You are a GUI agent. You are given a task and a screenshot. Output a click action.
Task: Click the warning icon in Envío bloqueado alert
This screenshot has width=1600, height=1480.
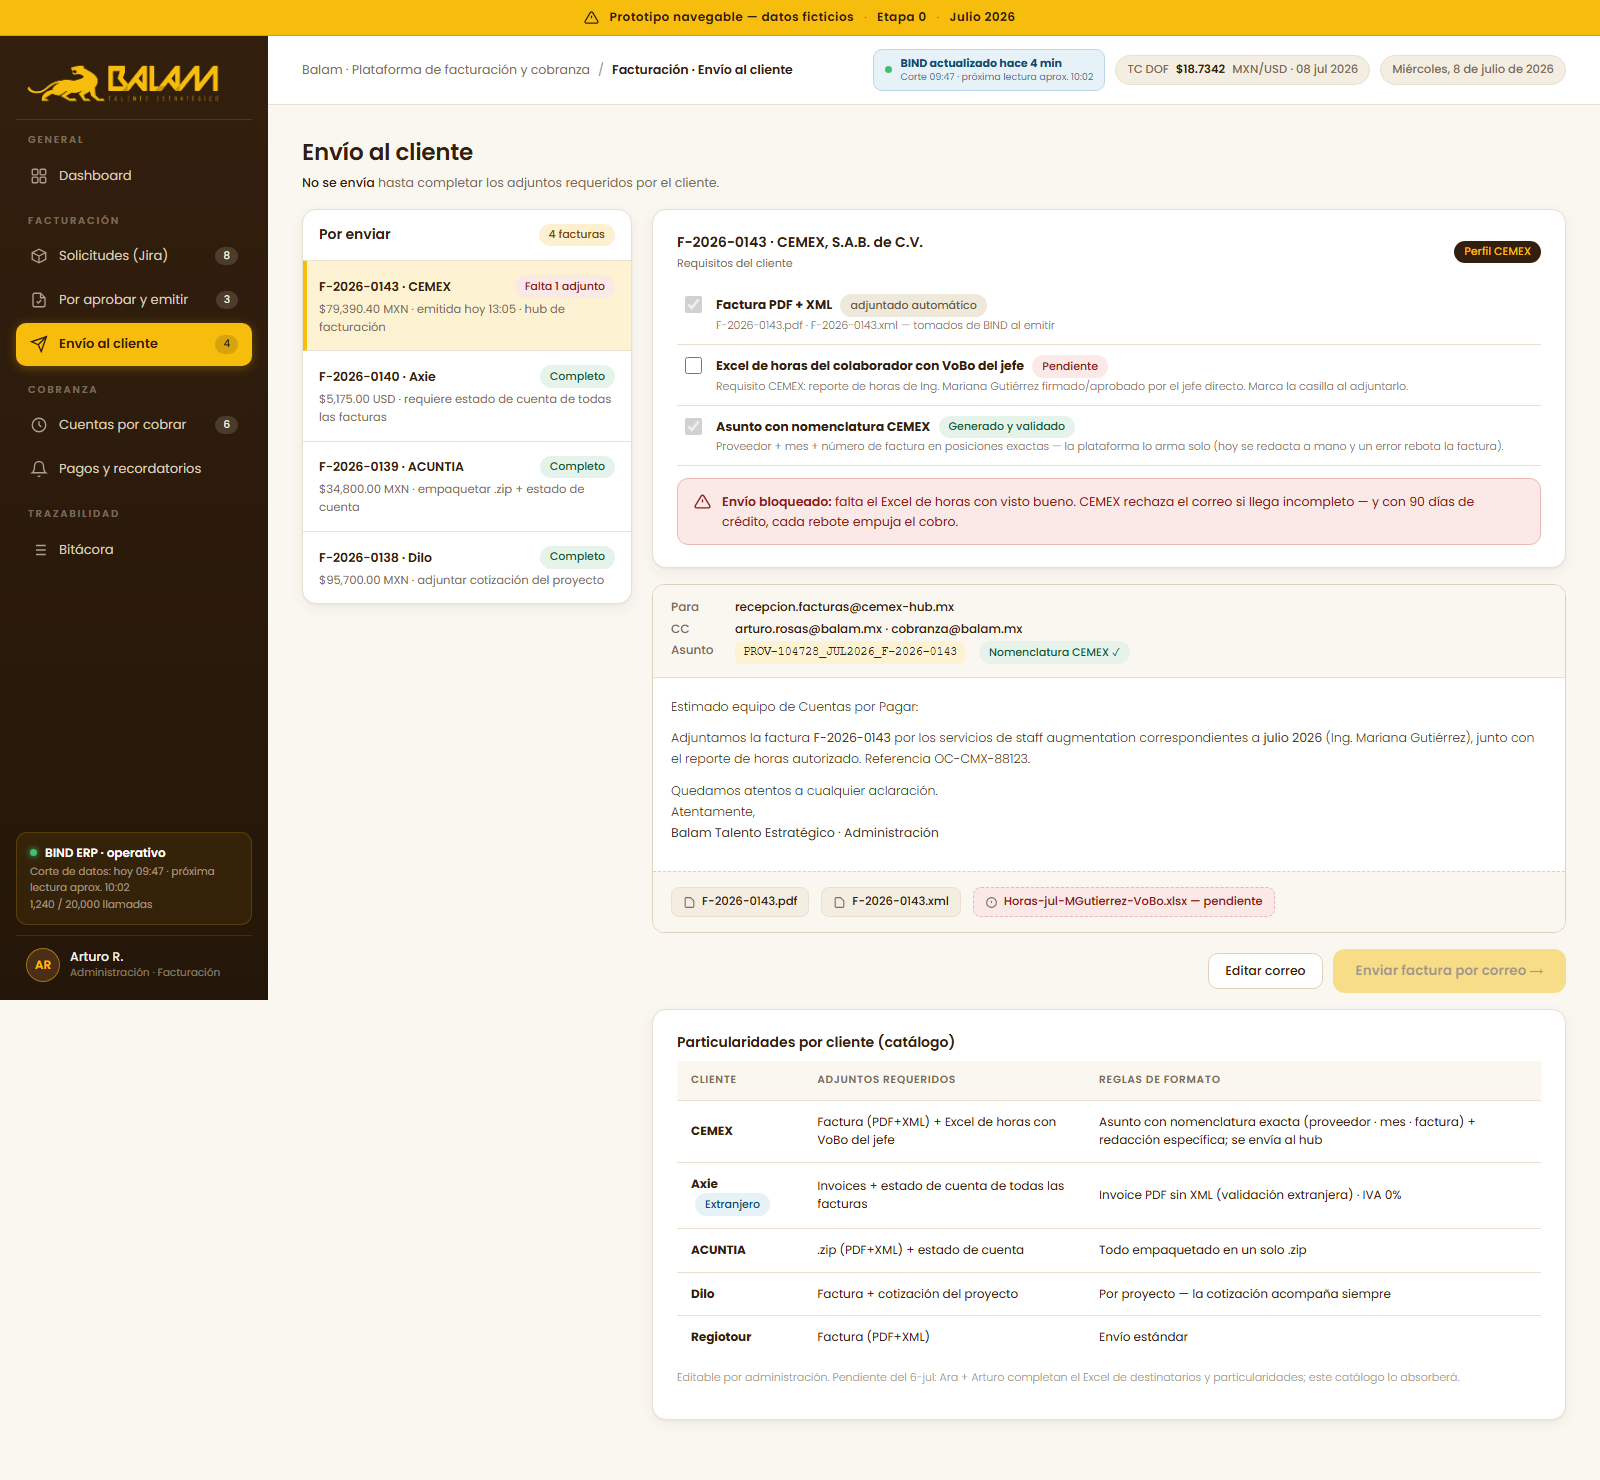coord(702,502)
